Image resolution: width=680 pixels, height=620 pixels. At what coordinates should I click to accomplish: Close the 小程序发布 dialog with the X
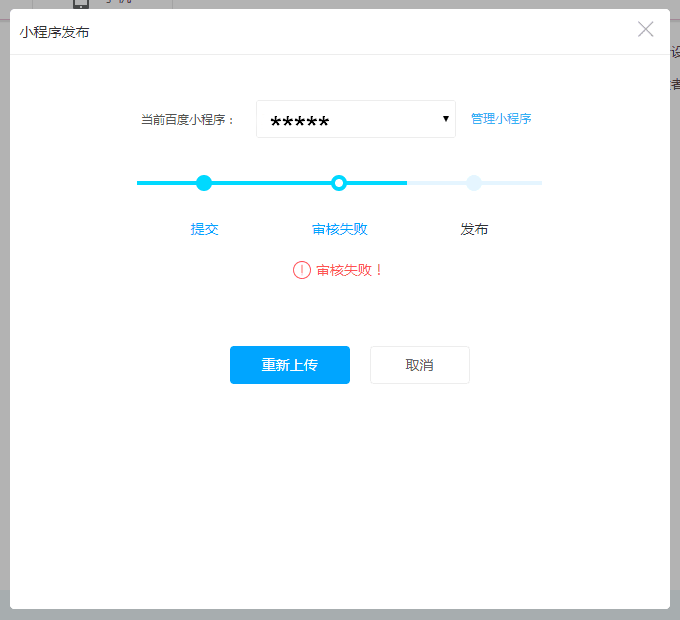pos(646,29)
